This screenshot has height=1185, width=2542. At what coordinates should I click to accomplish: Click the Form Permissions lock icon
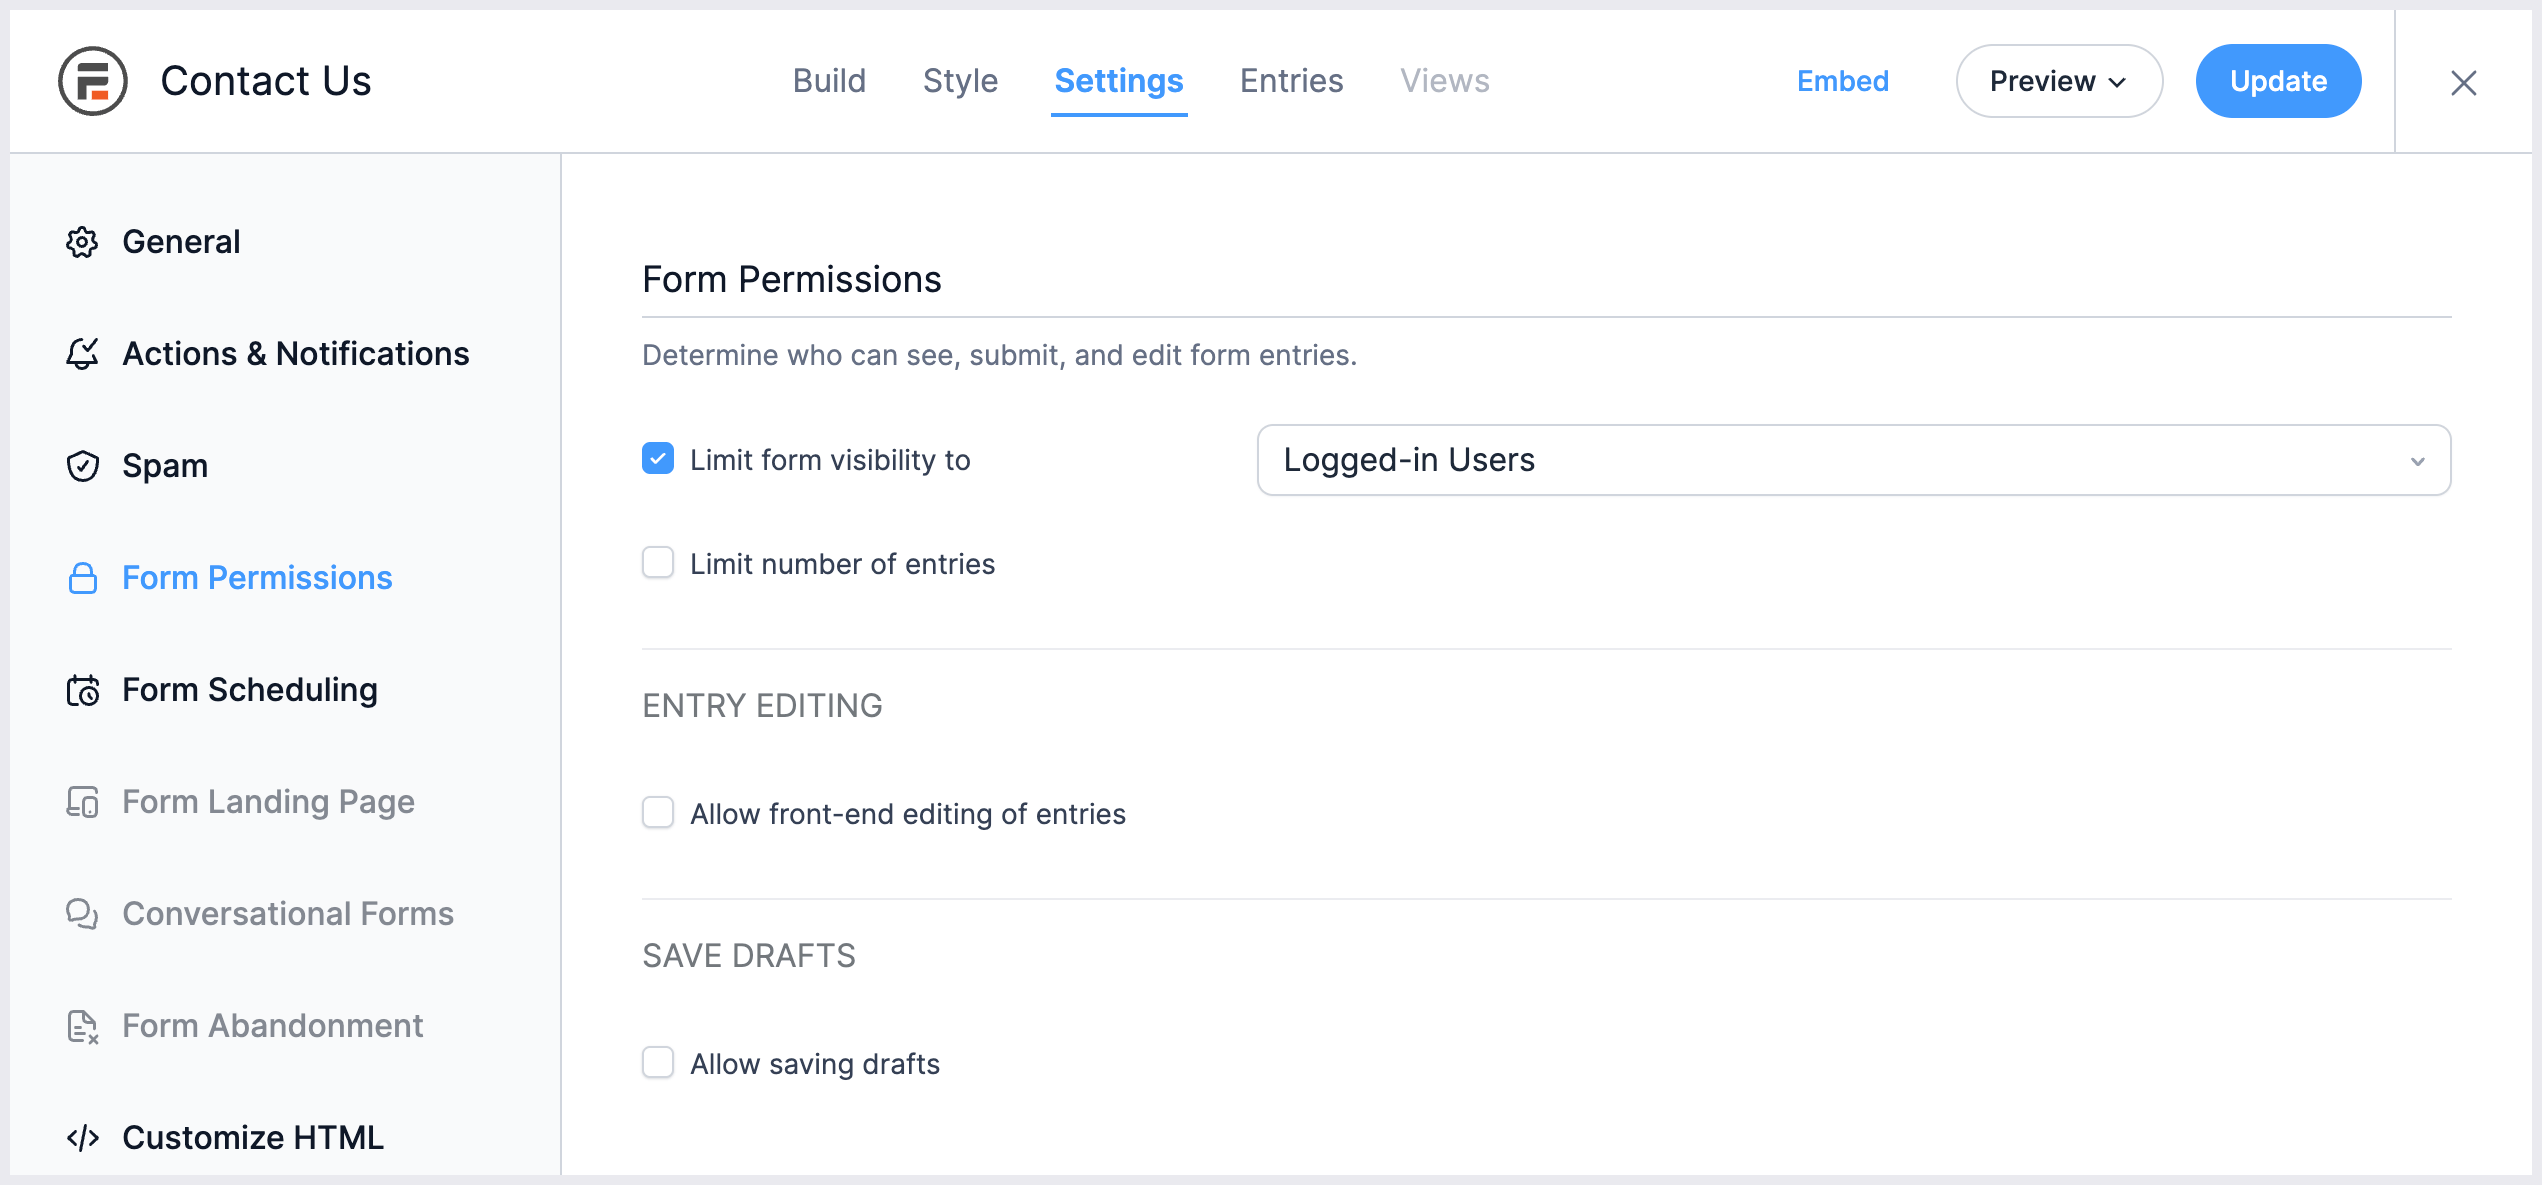[x=82, y=578]
